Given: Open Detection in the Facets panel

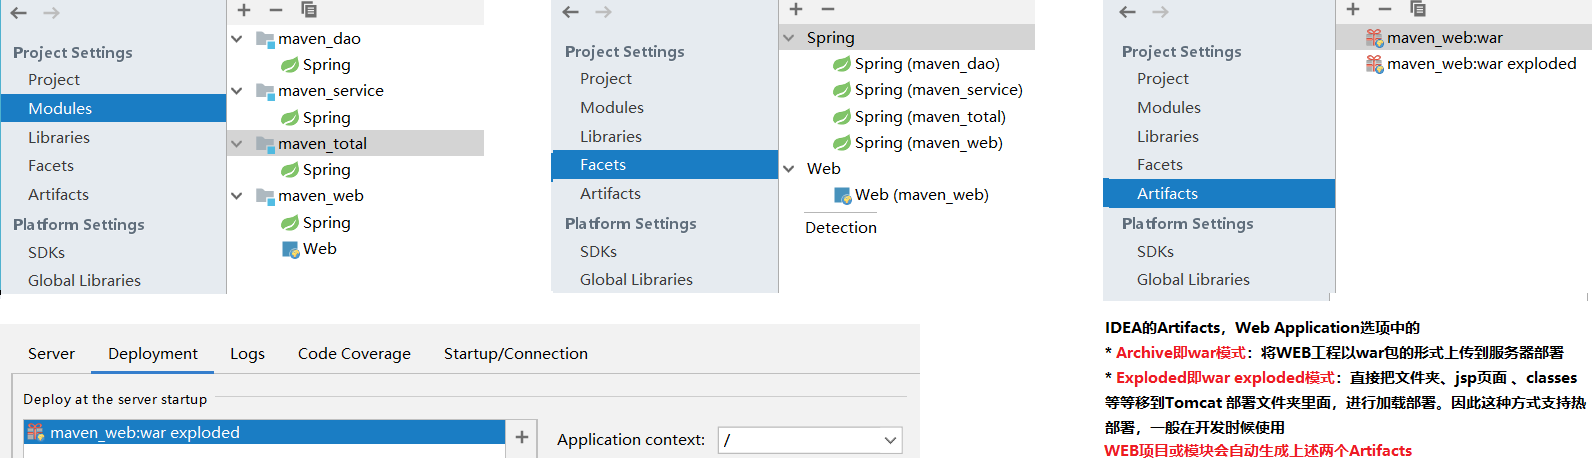Looking at the screenshot, I should click(841, 228).
